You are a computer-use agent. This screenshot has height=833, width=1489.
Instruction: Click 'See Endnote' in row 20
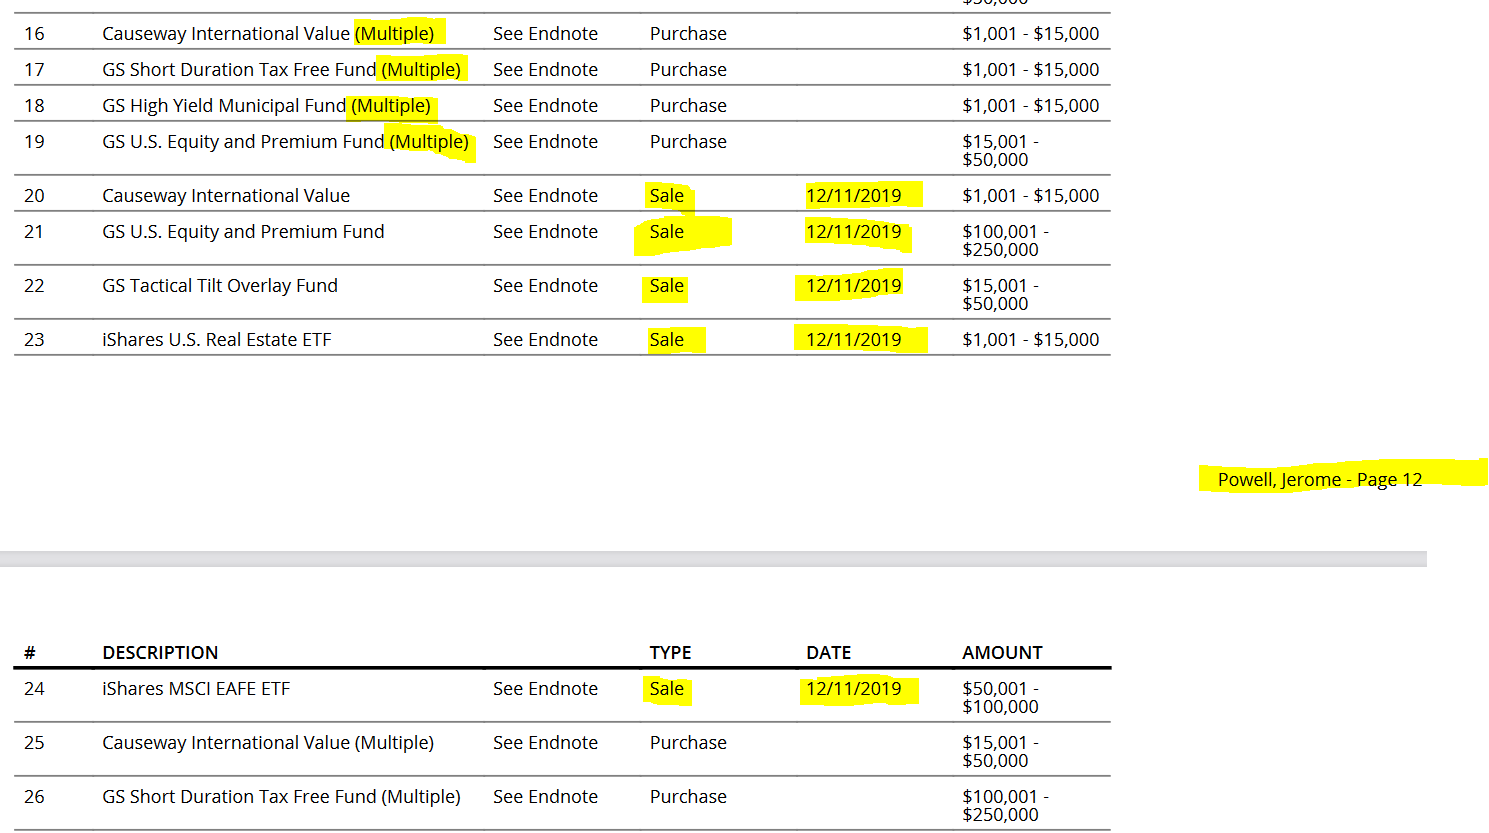click(545, 196)
